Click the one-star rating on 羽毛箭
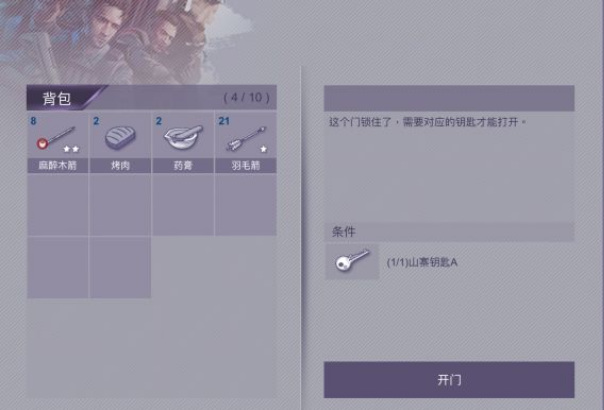The width and height of the screenshot is (604, 410). [263, 149]
